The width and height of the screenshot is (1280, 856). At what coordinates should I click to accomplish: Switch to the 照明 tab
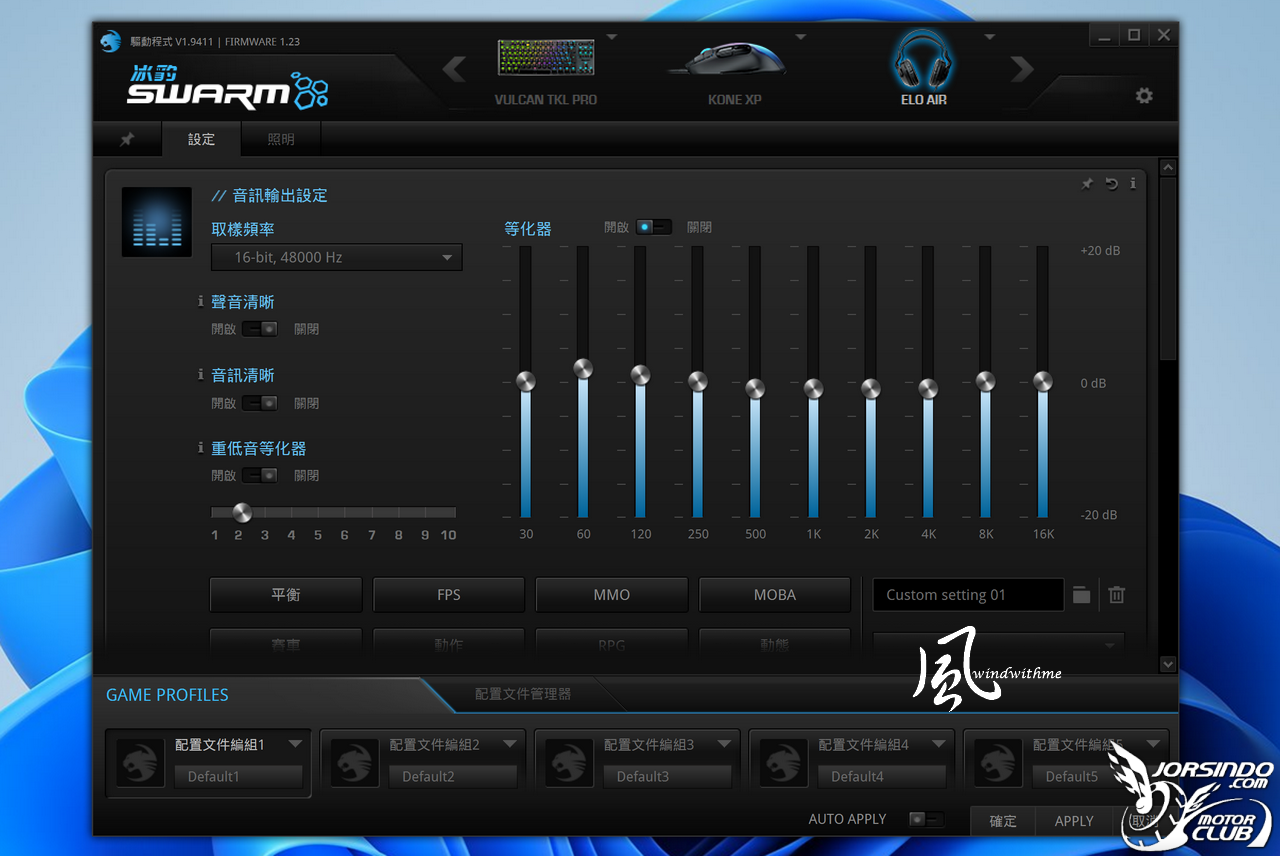[281, 139]
